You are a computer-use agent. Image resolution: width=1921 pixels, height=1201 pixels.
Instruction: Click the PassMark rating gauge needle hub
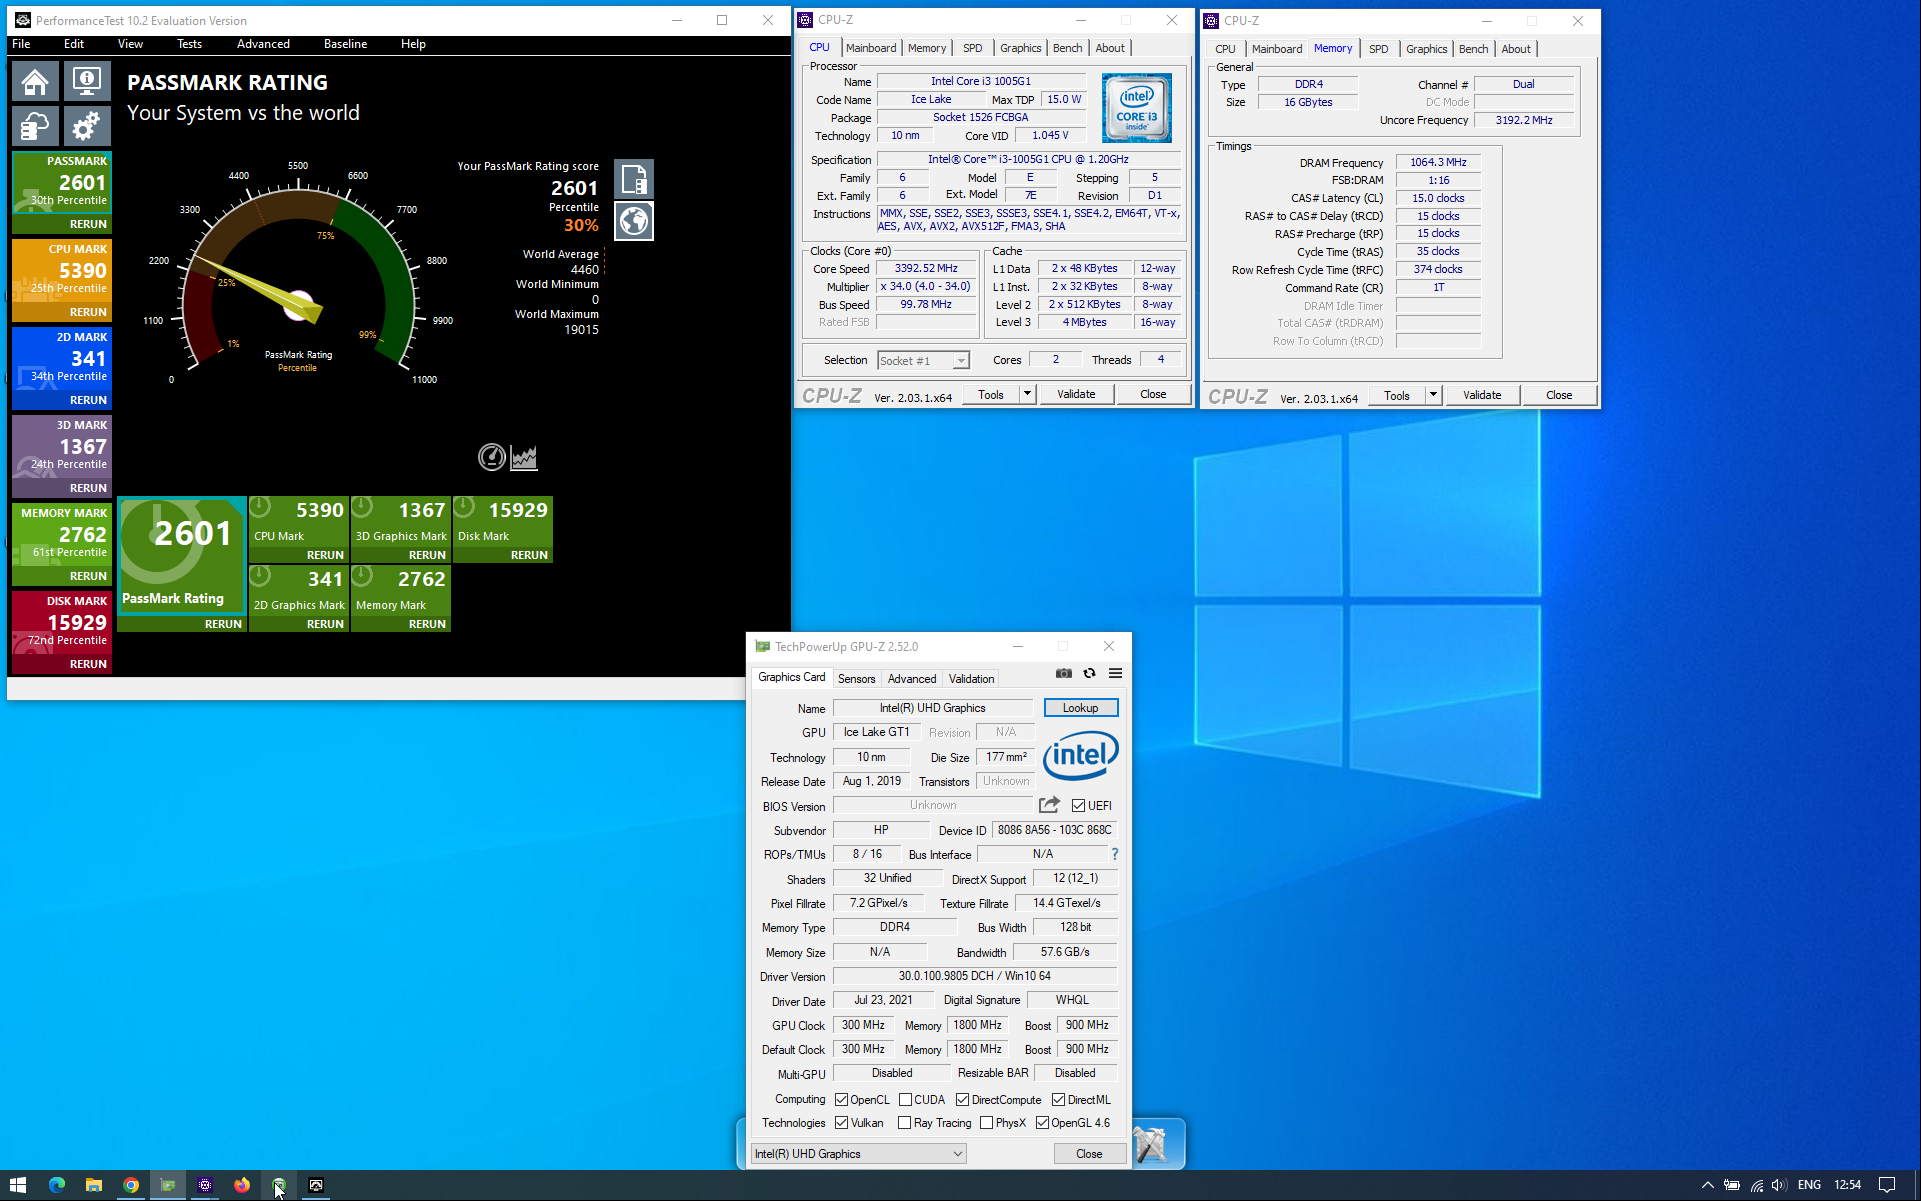tap(299, 305)
